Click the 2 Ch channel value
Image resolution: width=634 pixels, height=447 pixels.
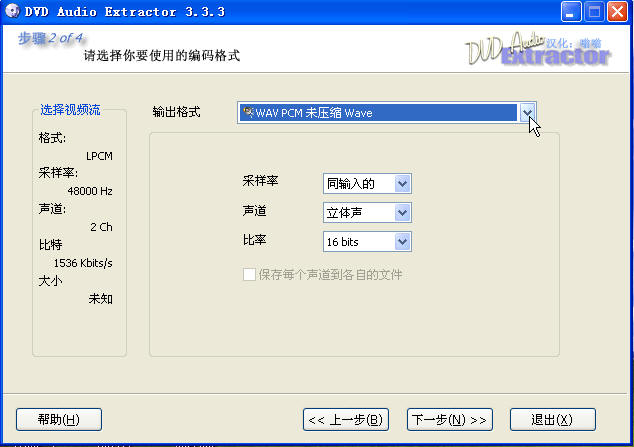point(101,227)
